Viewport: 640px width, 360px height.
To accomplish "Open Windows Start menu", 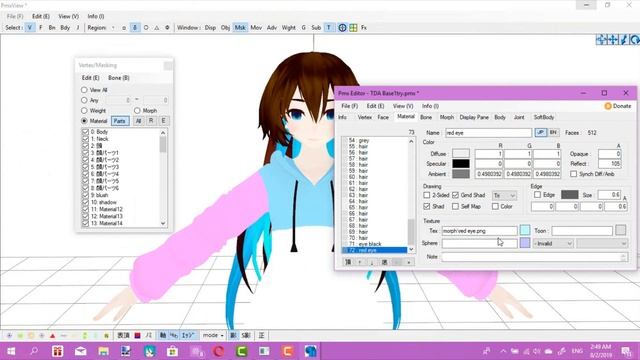I will pyautogui.click(x=11, y=351).
